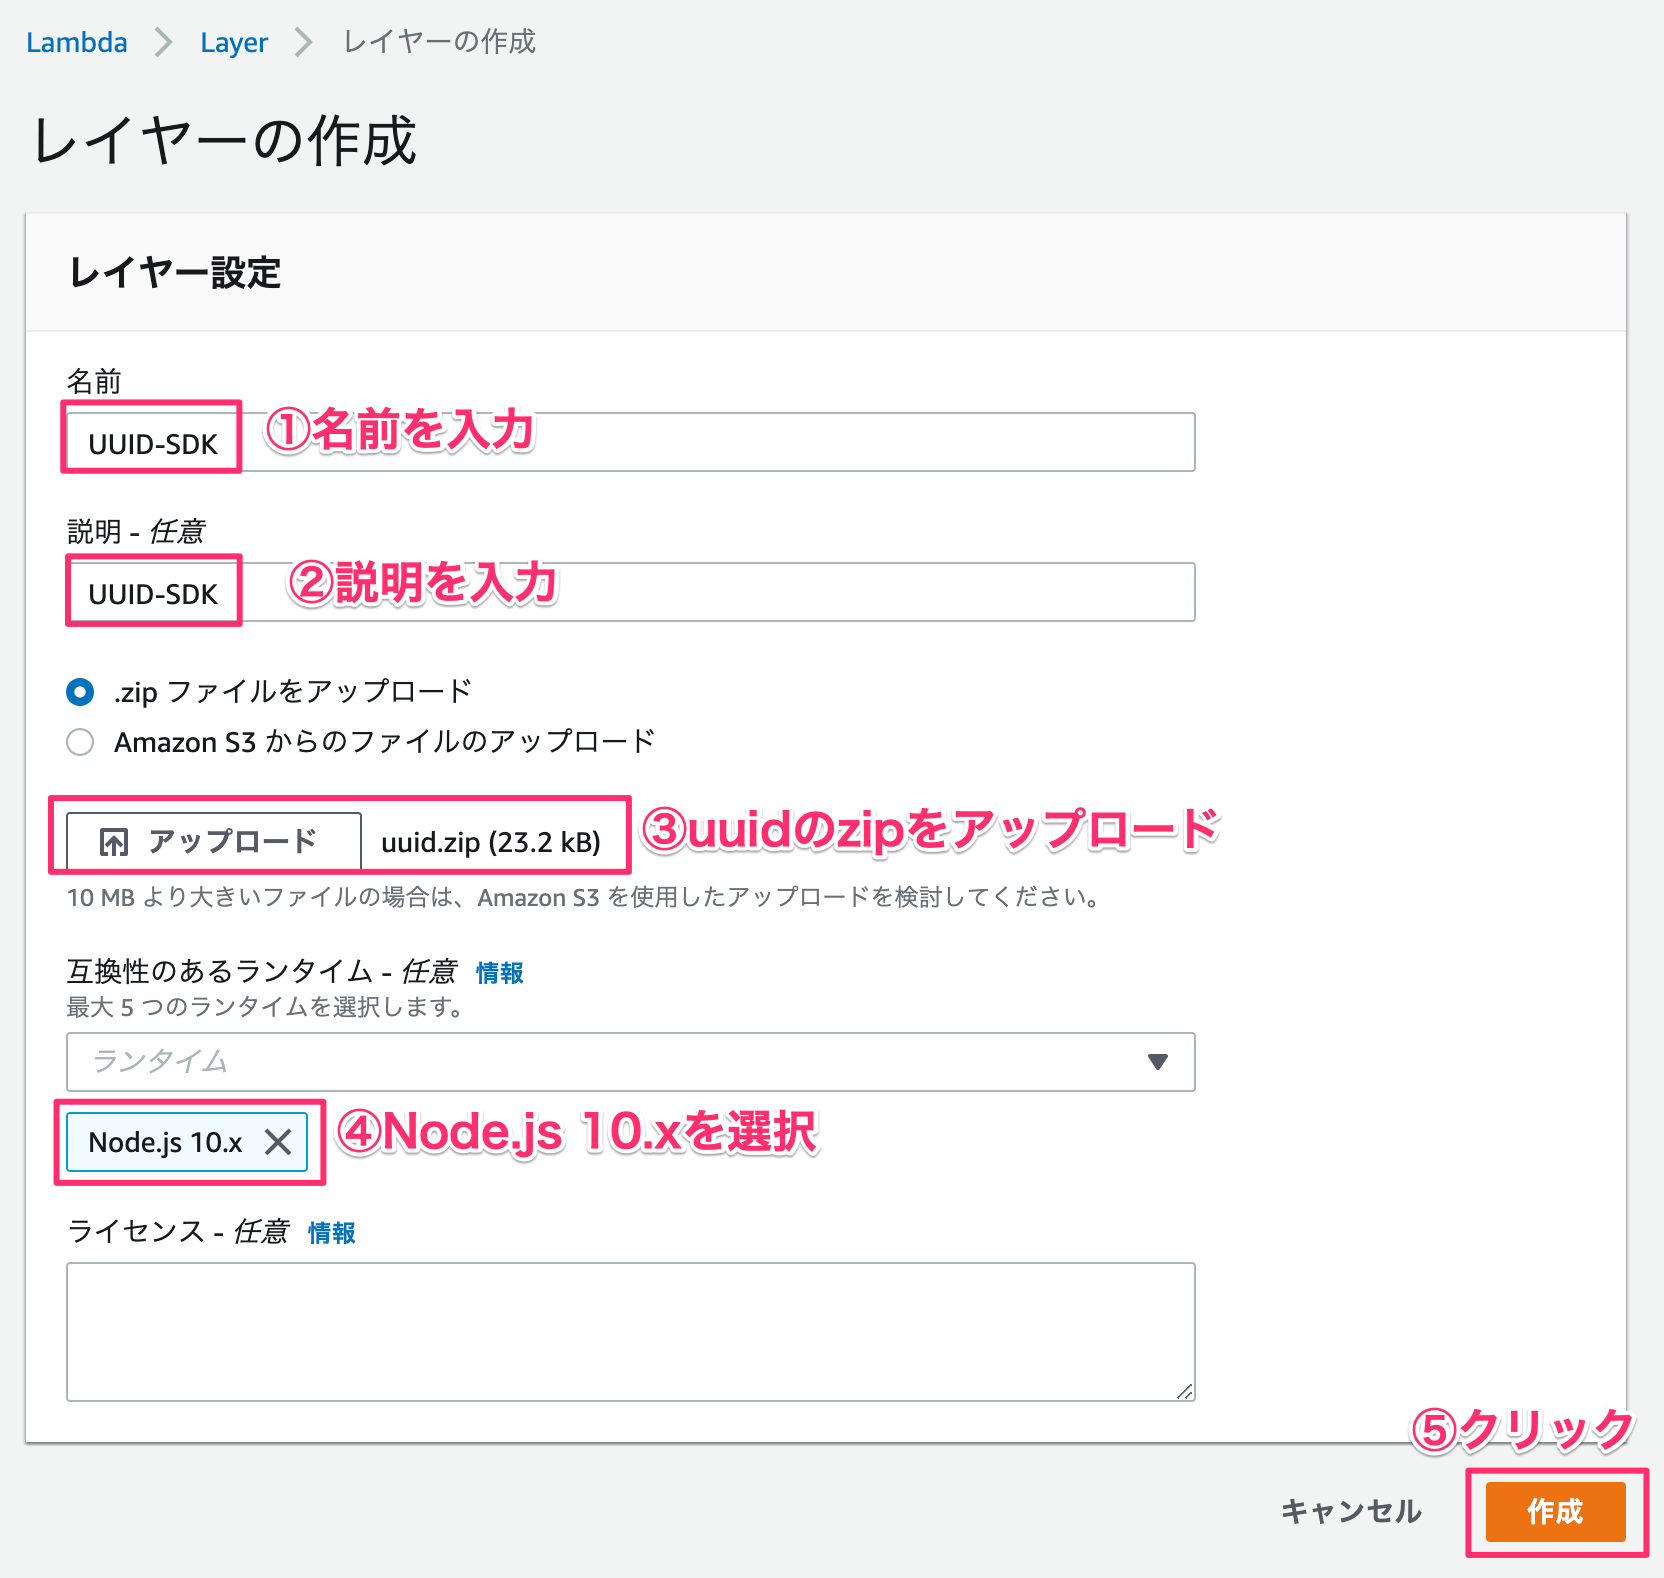Image resolution: width=1664 pixels, height=1578 pixels.
Task: Go to the Layer breadcrumb link
Action: [x=233, y=42]
